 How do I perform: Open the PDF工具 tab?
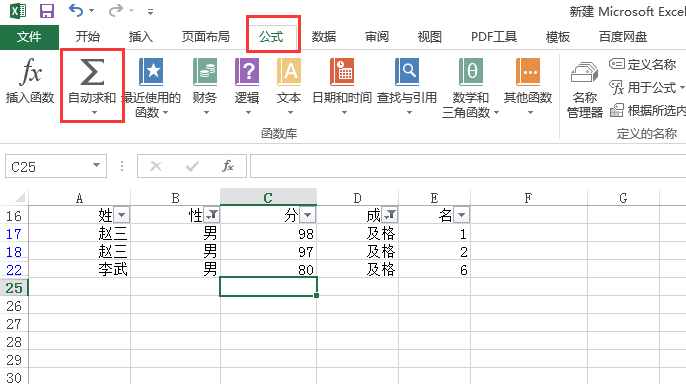(494, 37)
